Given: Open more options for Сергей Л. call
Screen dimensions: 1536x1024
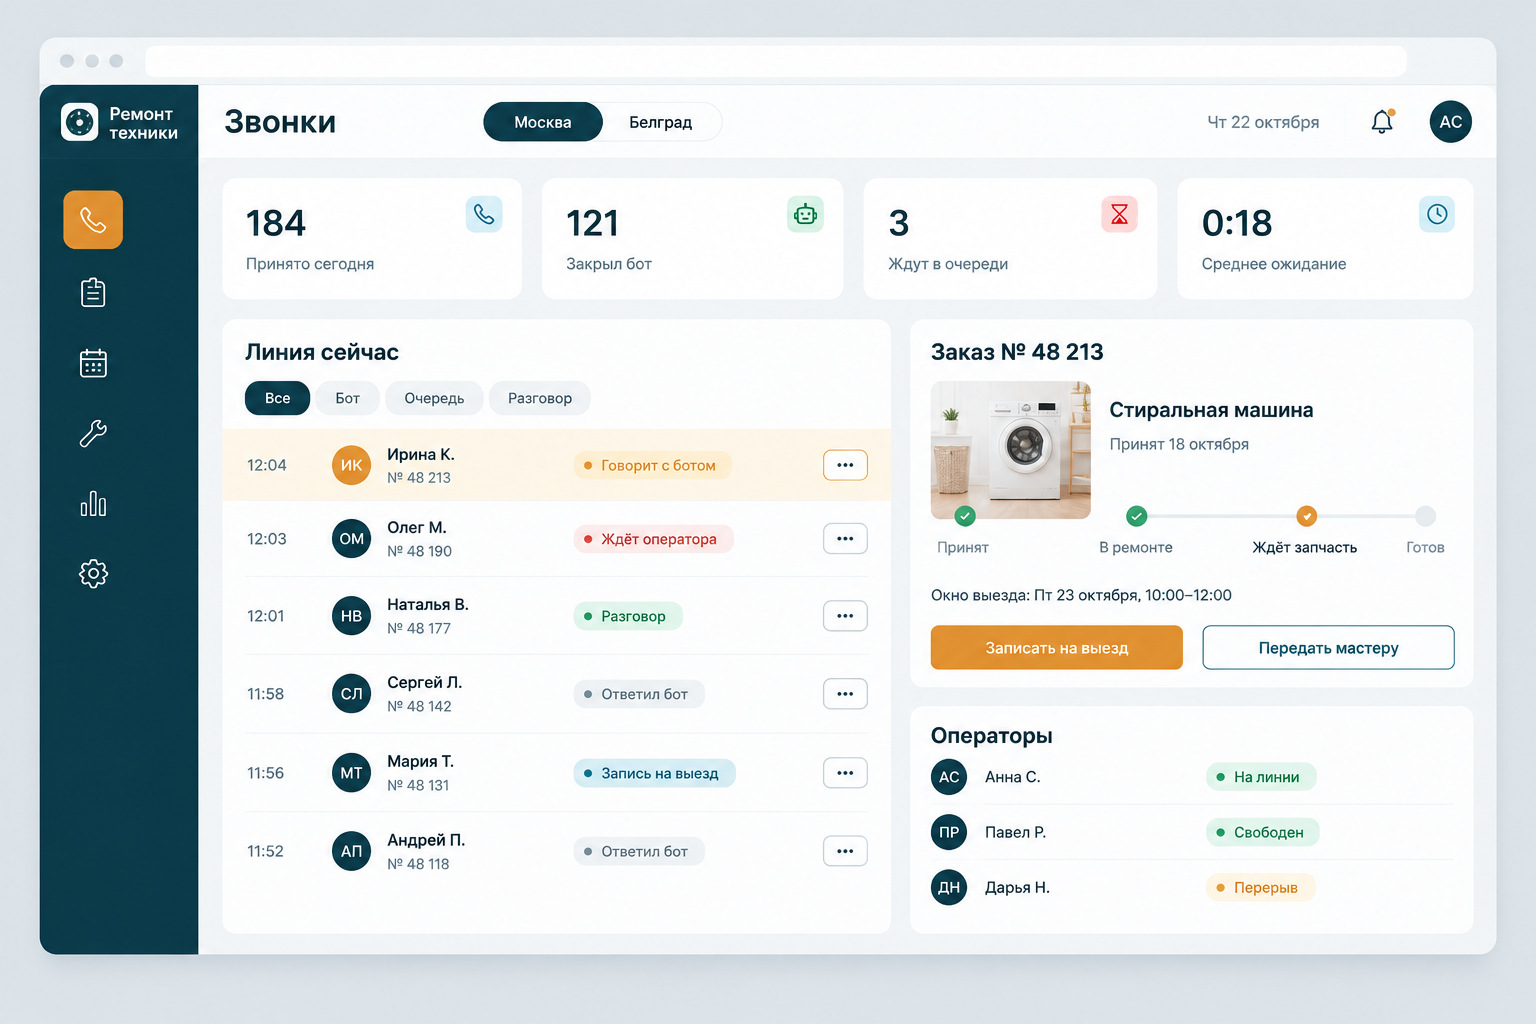Looking at the screenshot, I should point(845,694).
